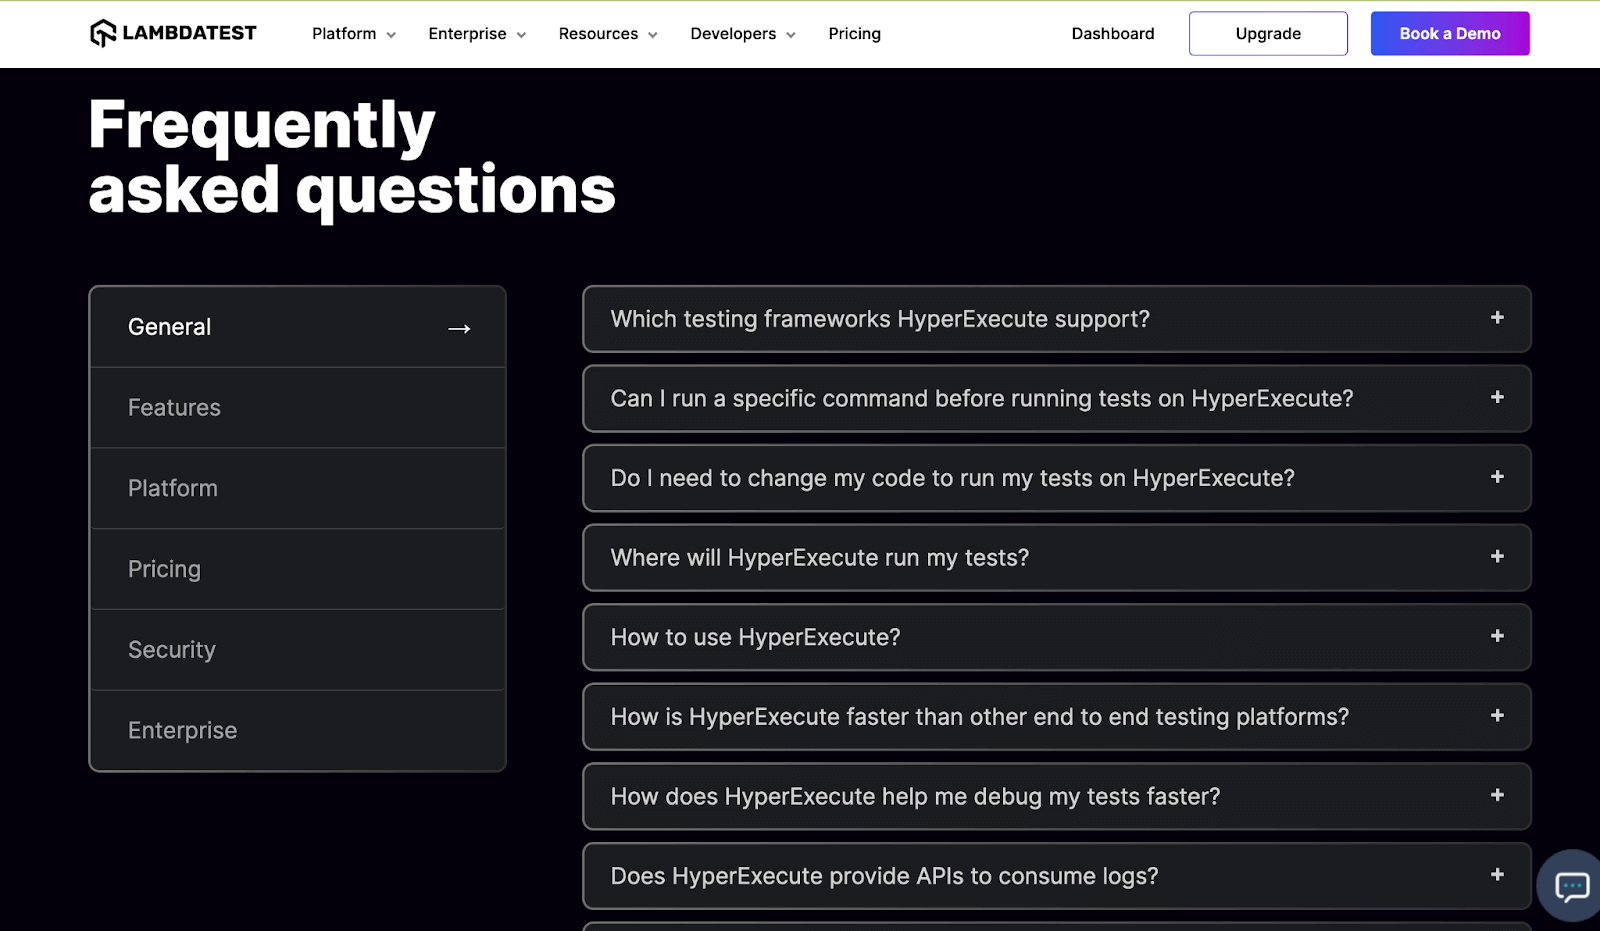Expand 'Where will HyperExecute run my tests?'

[x=1056, y=558]
